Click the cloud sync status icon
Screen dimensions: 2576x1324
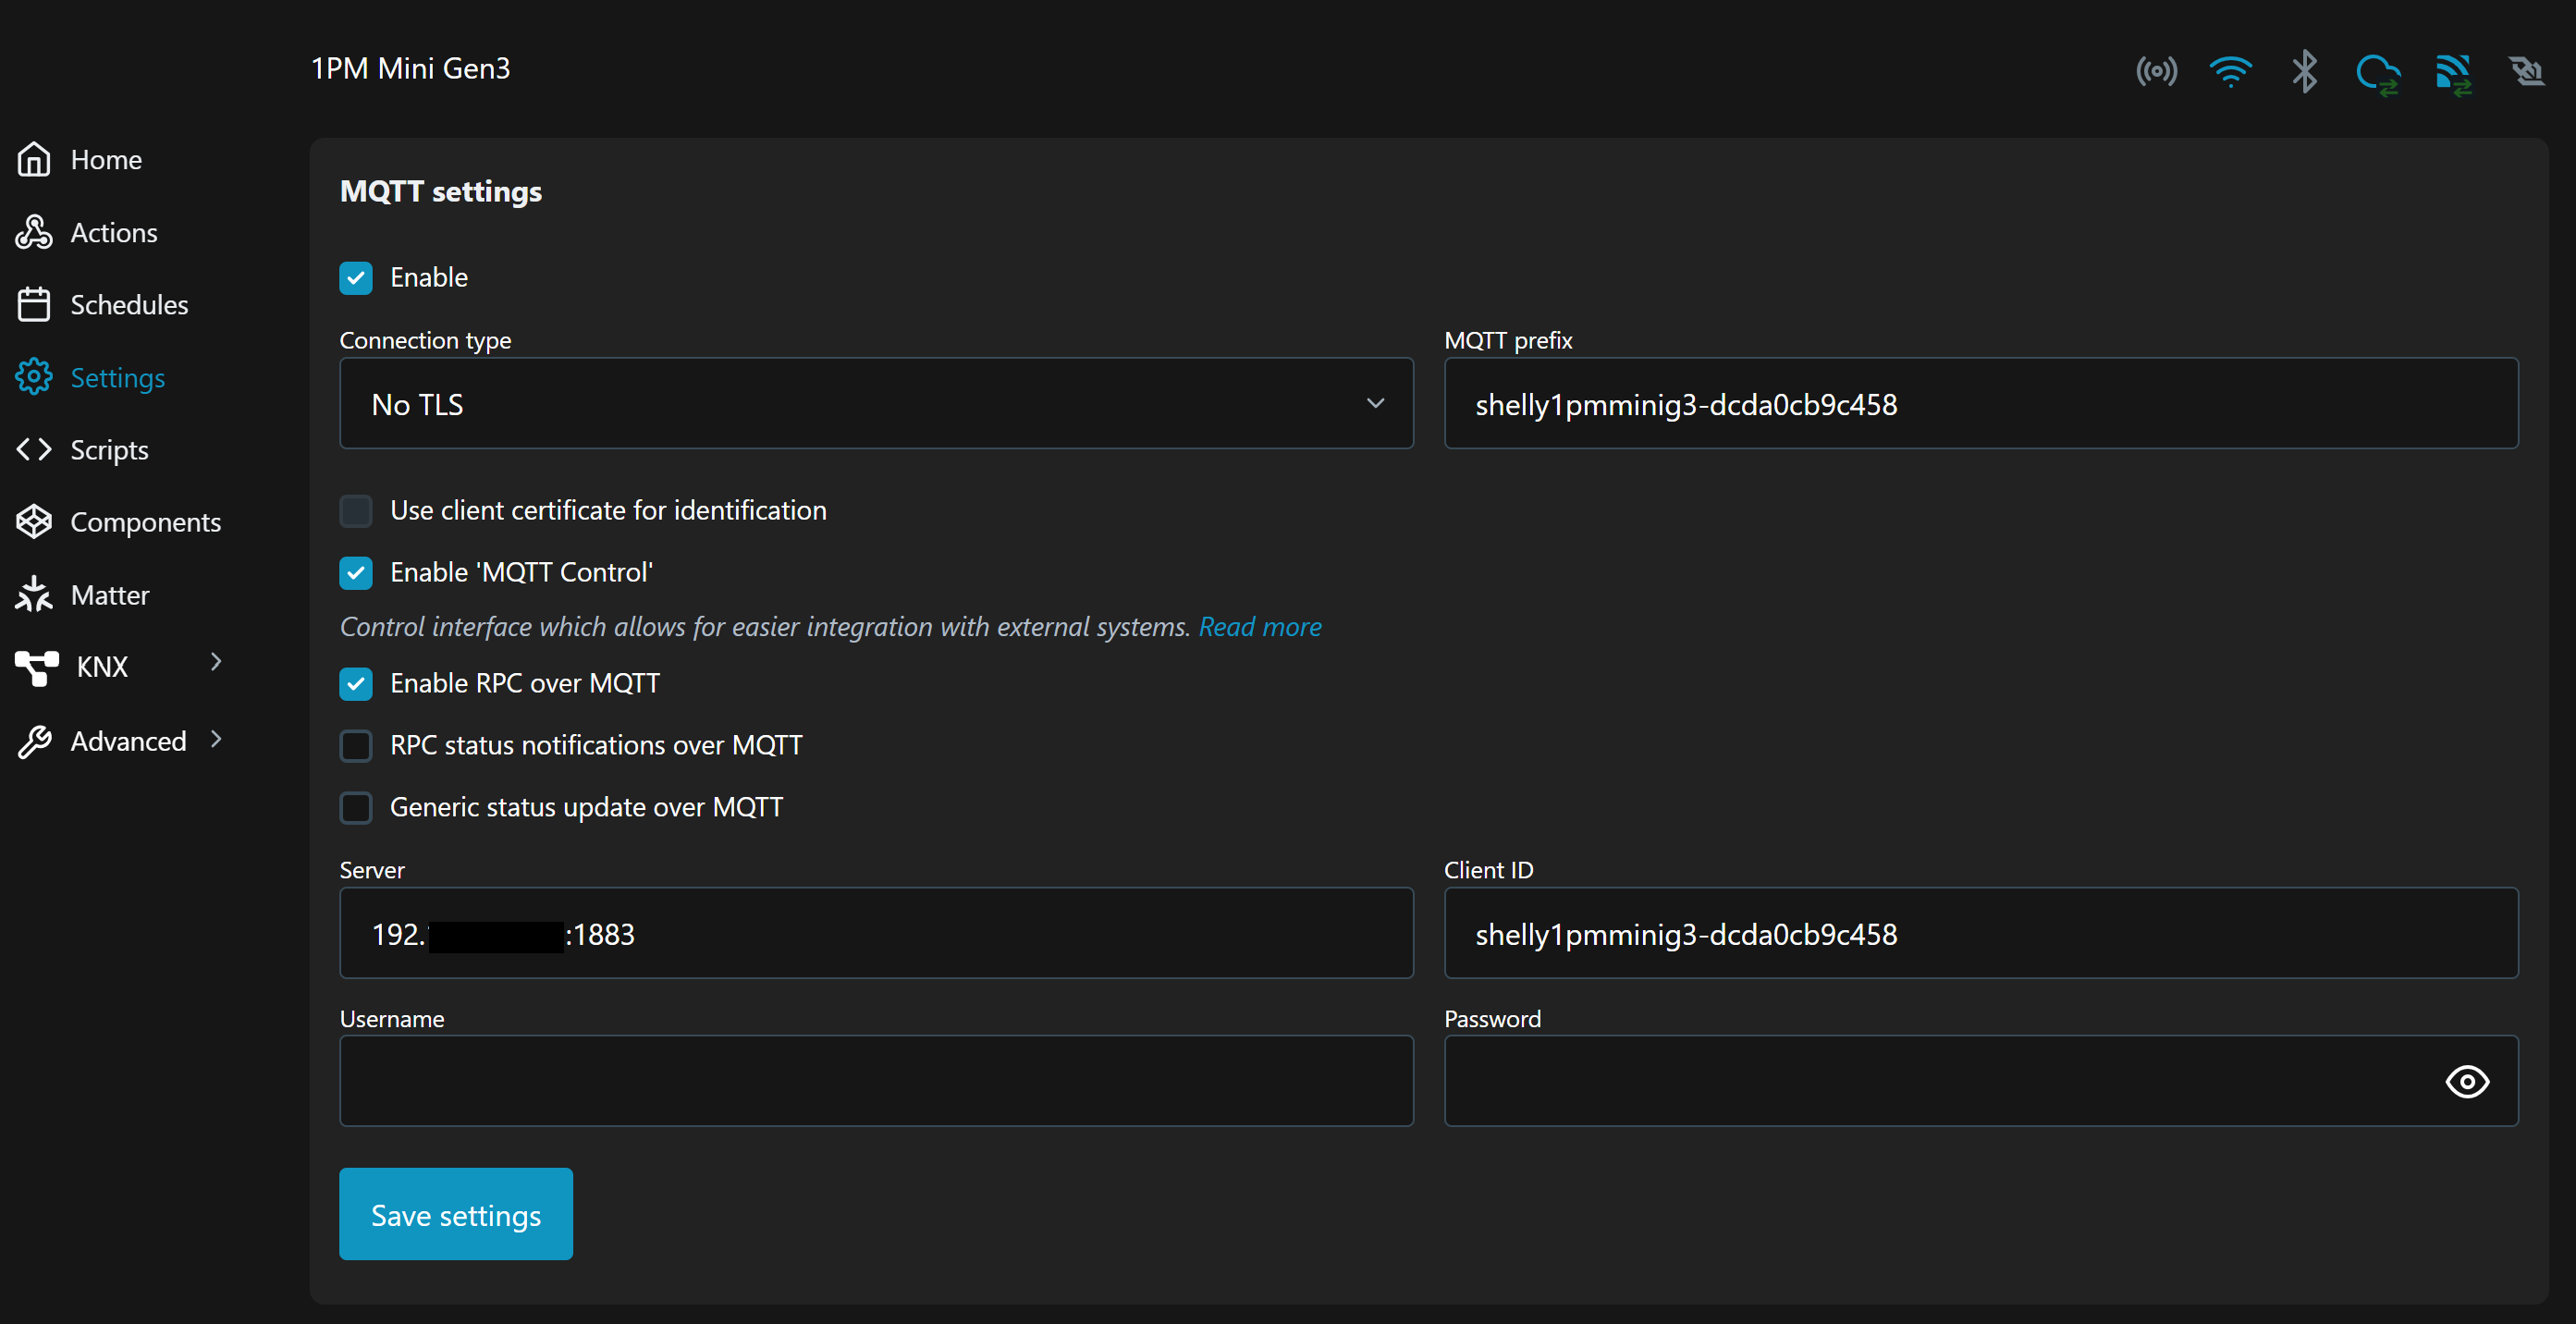(x=2378, y=74)
